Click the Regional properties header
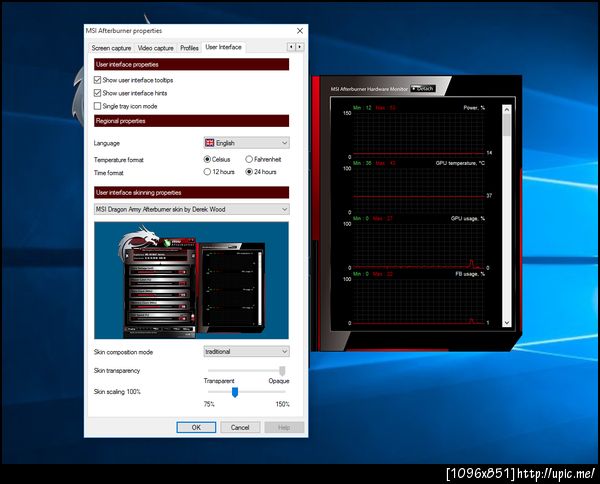This screenshot has width=600, height=484. pos(191,121)
